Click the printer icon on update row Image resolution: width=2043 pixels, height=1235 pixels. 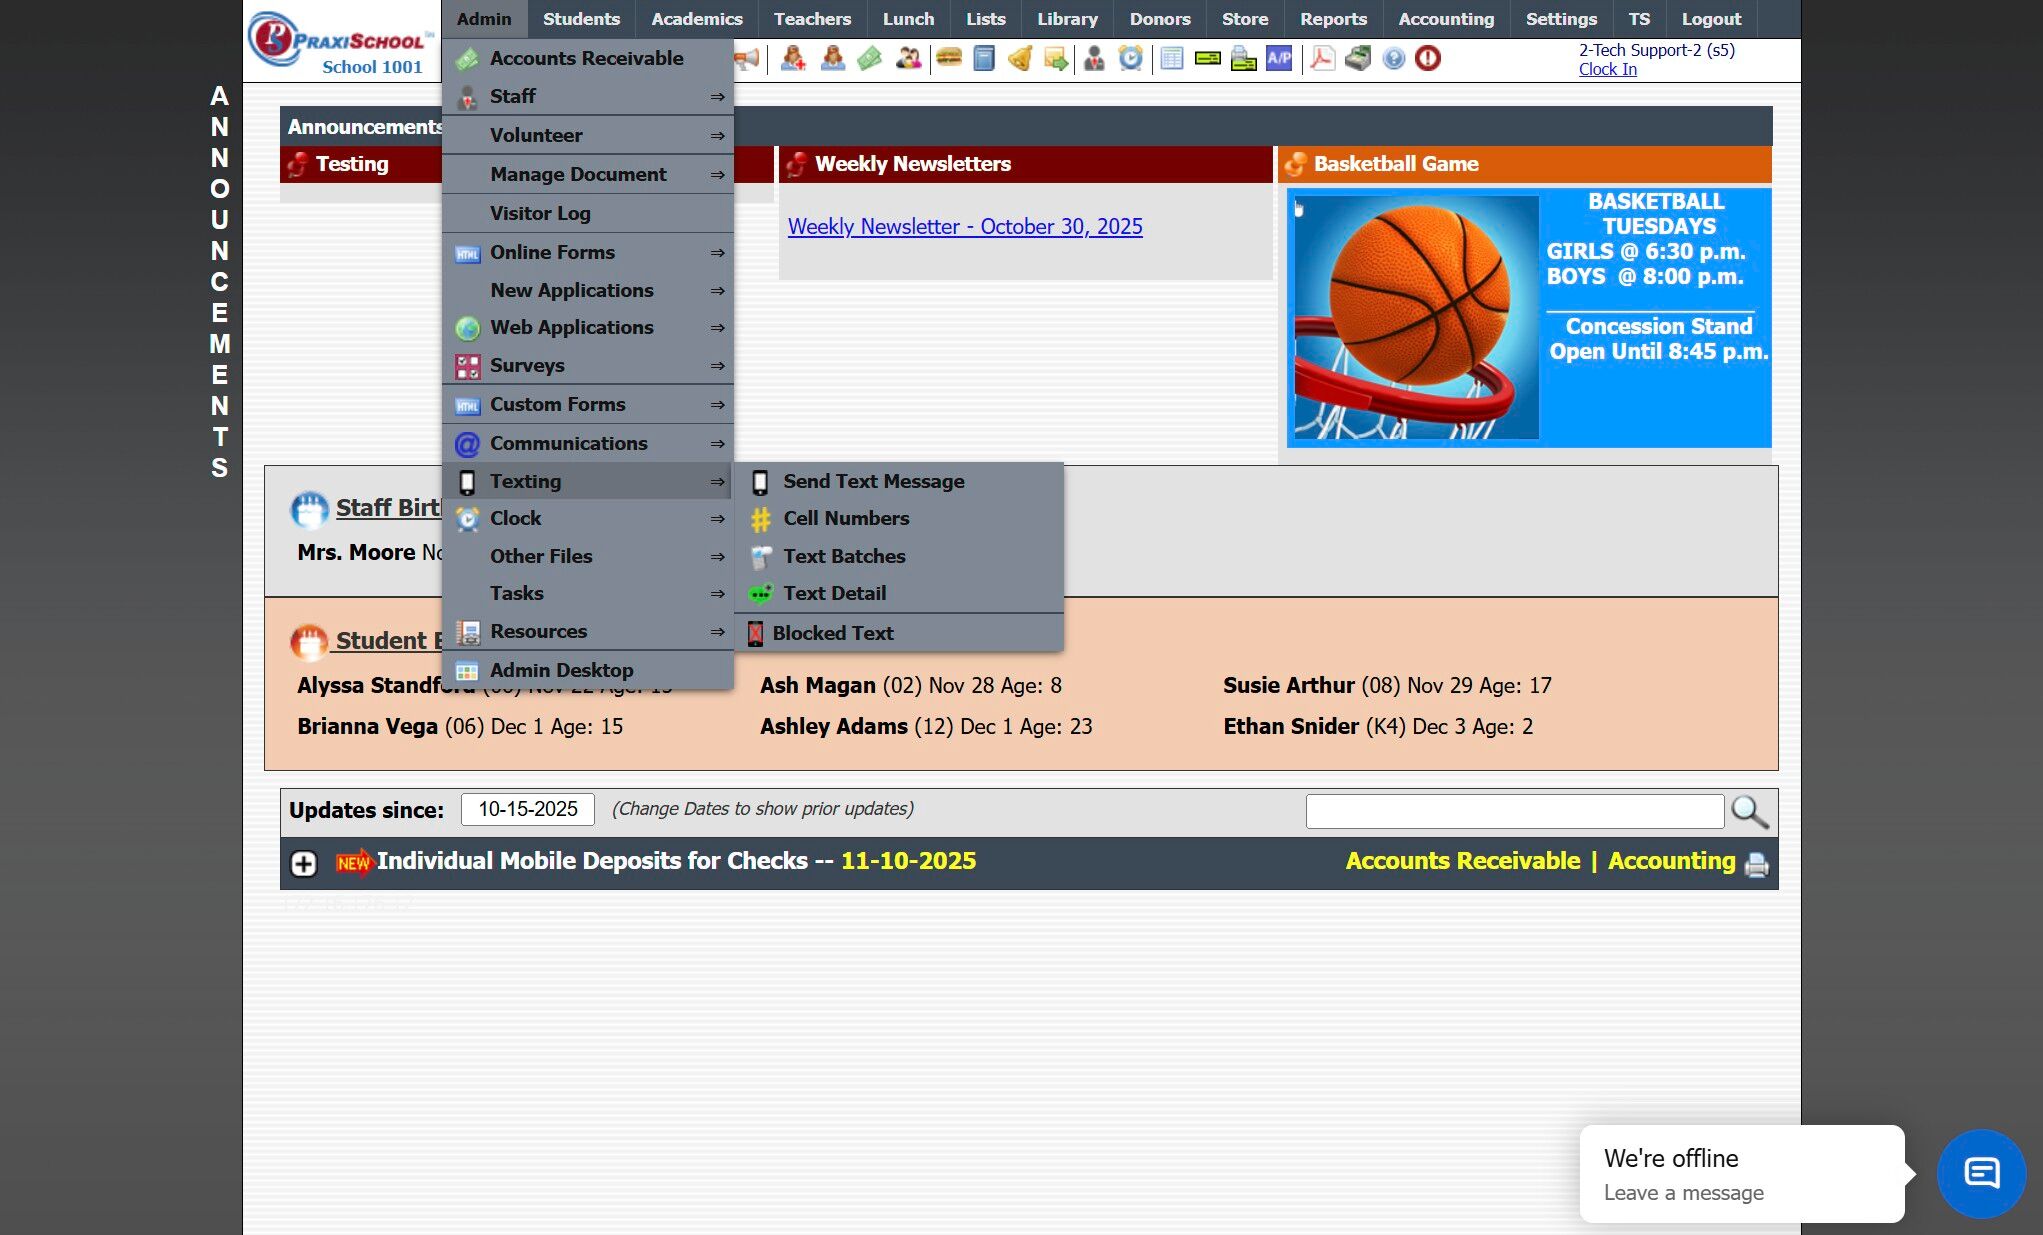tap(1757, 863)
